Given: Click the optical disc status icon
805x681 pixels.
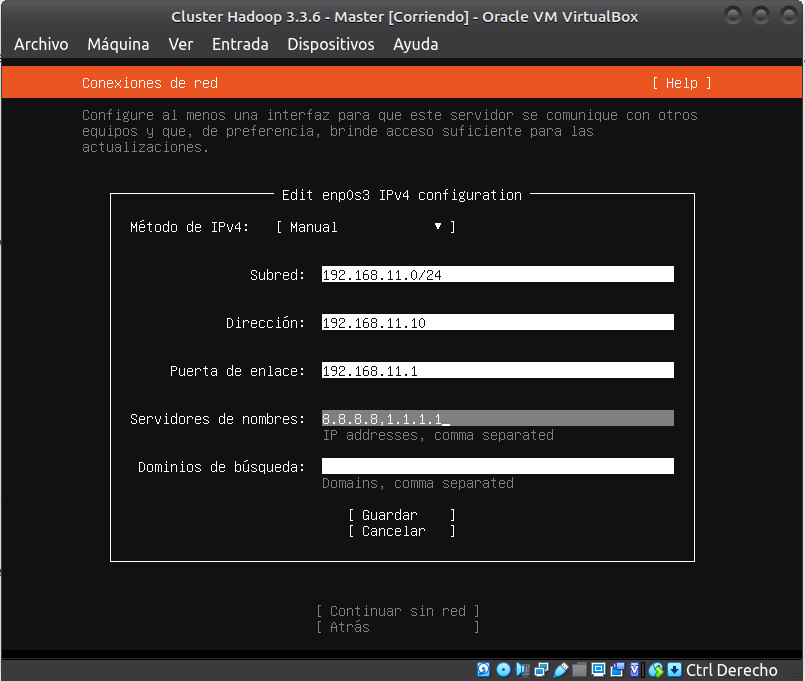Looking at the screenshot, I should pyautogui.click(x=504, y=670).
